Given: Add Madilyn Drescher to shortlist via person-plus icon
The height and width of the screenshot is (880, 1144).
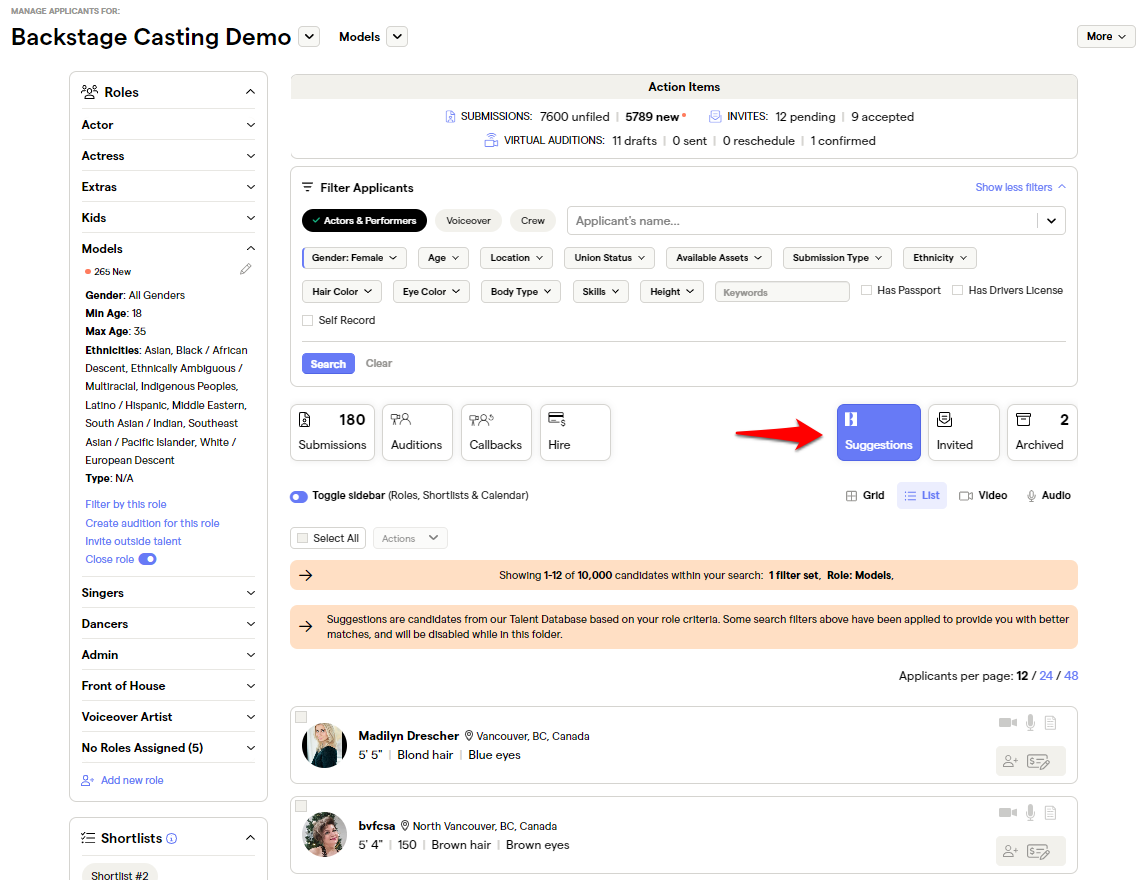Looking at the screenshot, I should (x=1010, y=761).
